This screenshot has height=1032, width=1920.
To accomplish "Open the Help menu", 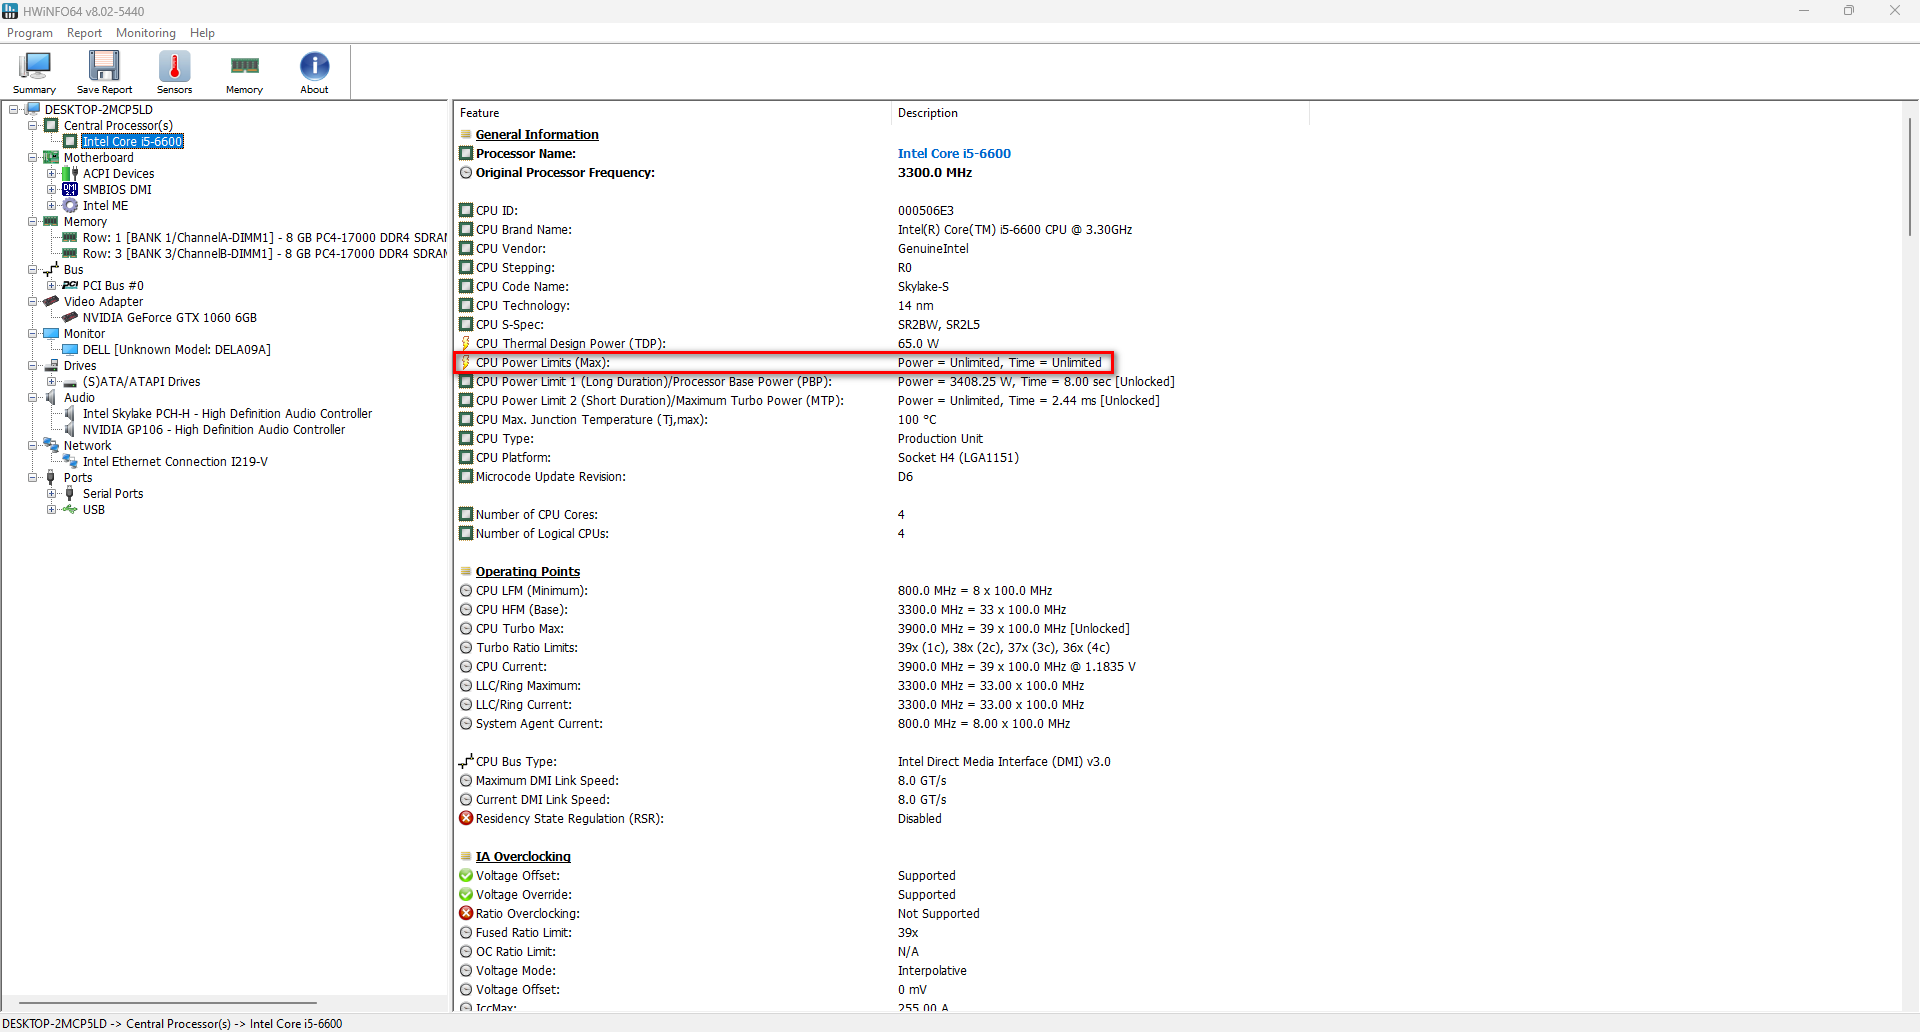I will pos(202,33).
